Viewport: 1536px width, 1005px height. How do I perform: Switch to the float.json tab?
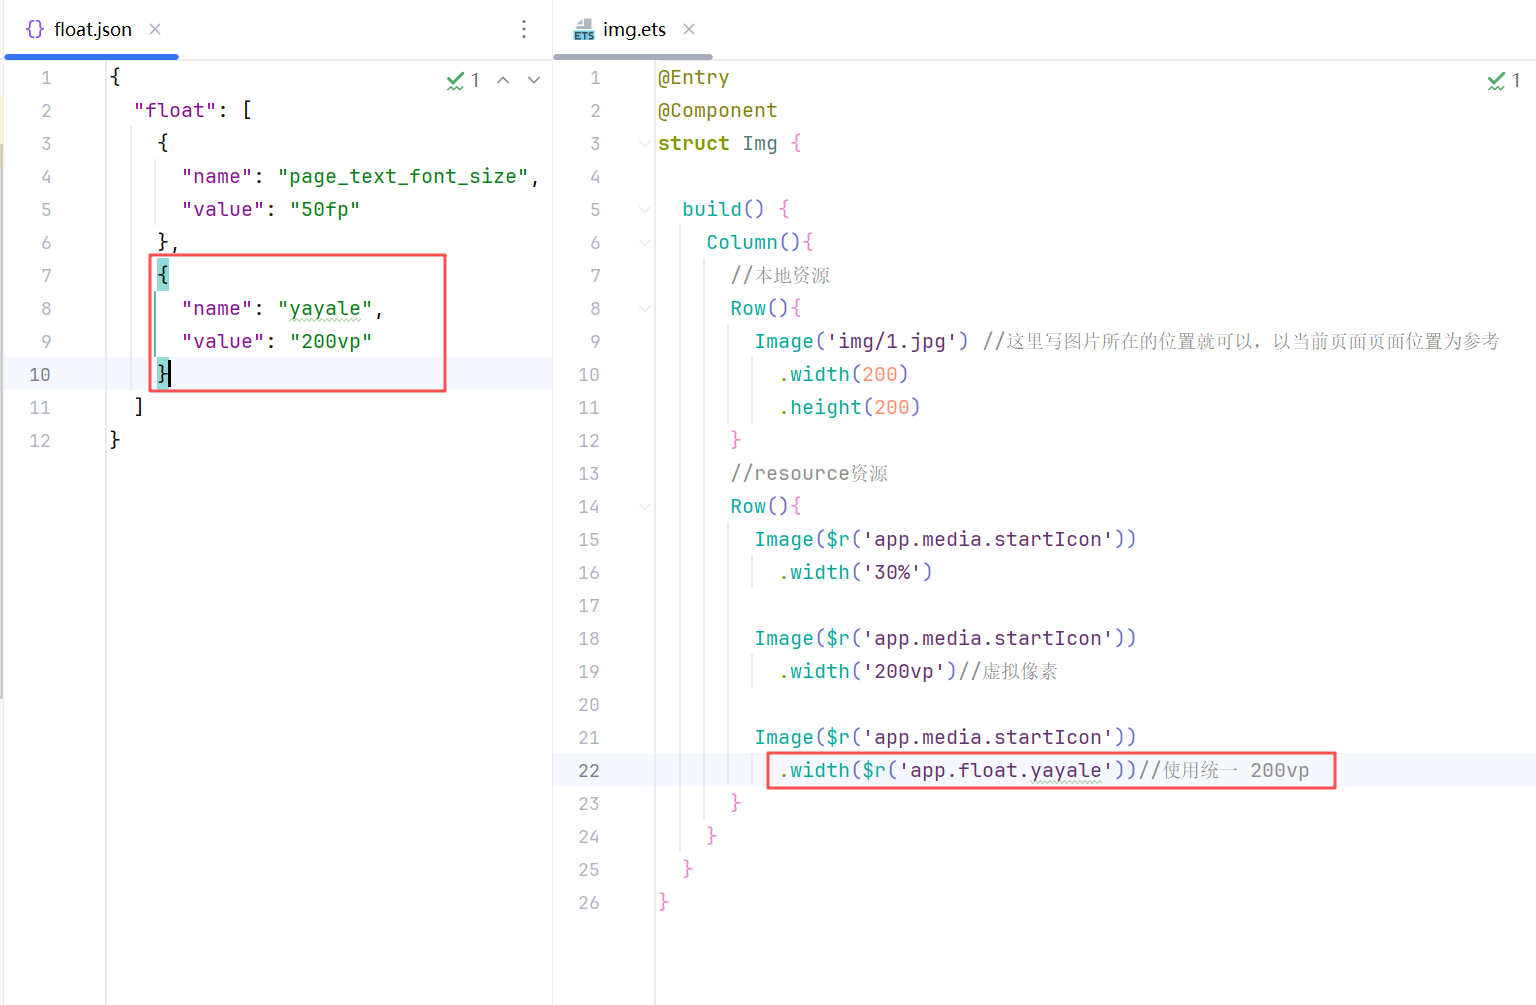pos(92,29)
